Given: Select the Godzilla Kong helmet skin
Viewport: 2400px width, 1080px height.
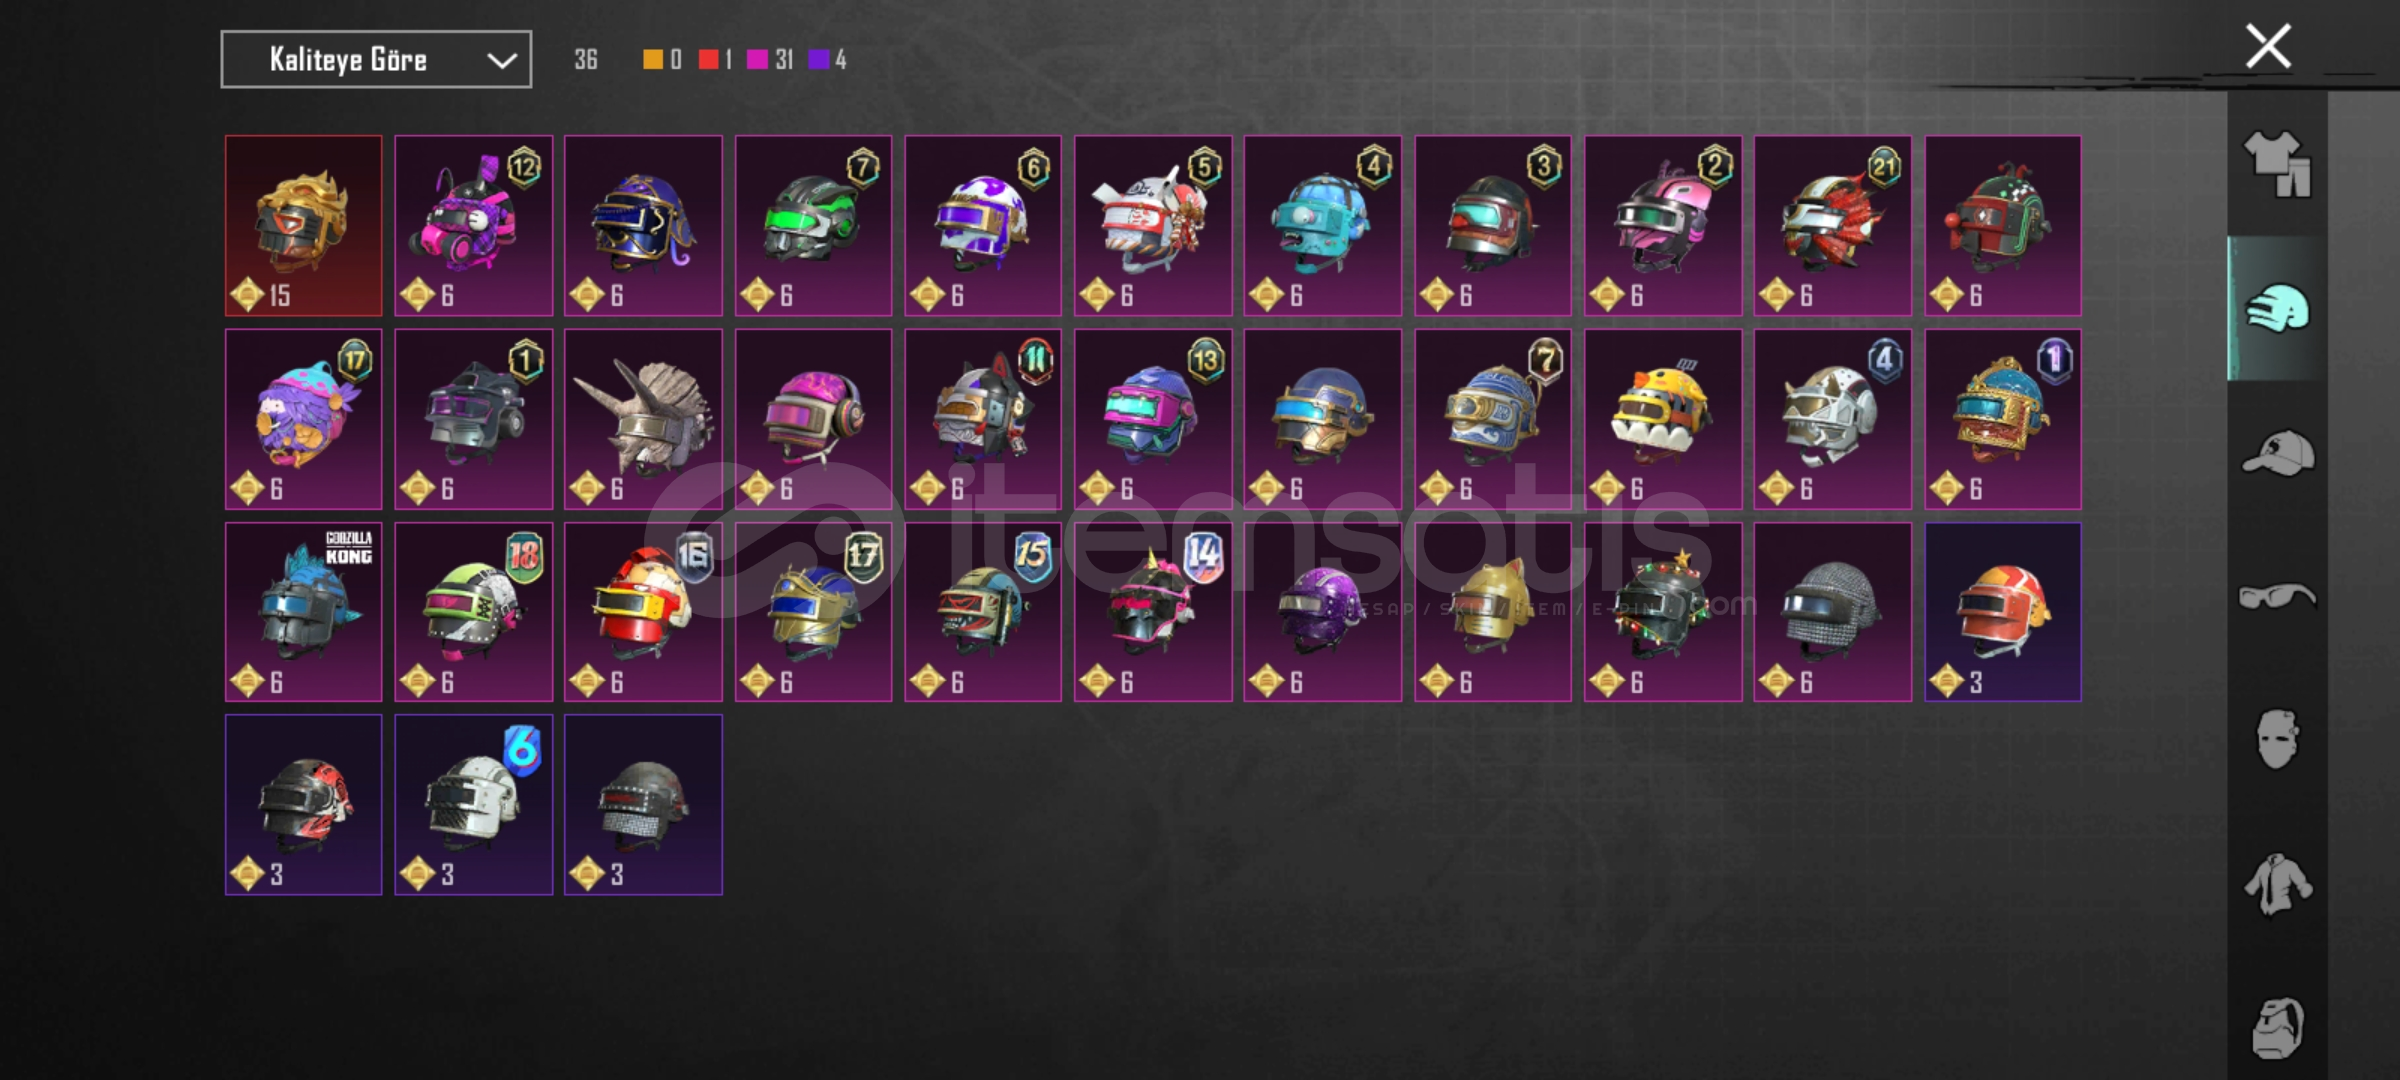Looking at the screenshot, I should 303,612.
